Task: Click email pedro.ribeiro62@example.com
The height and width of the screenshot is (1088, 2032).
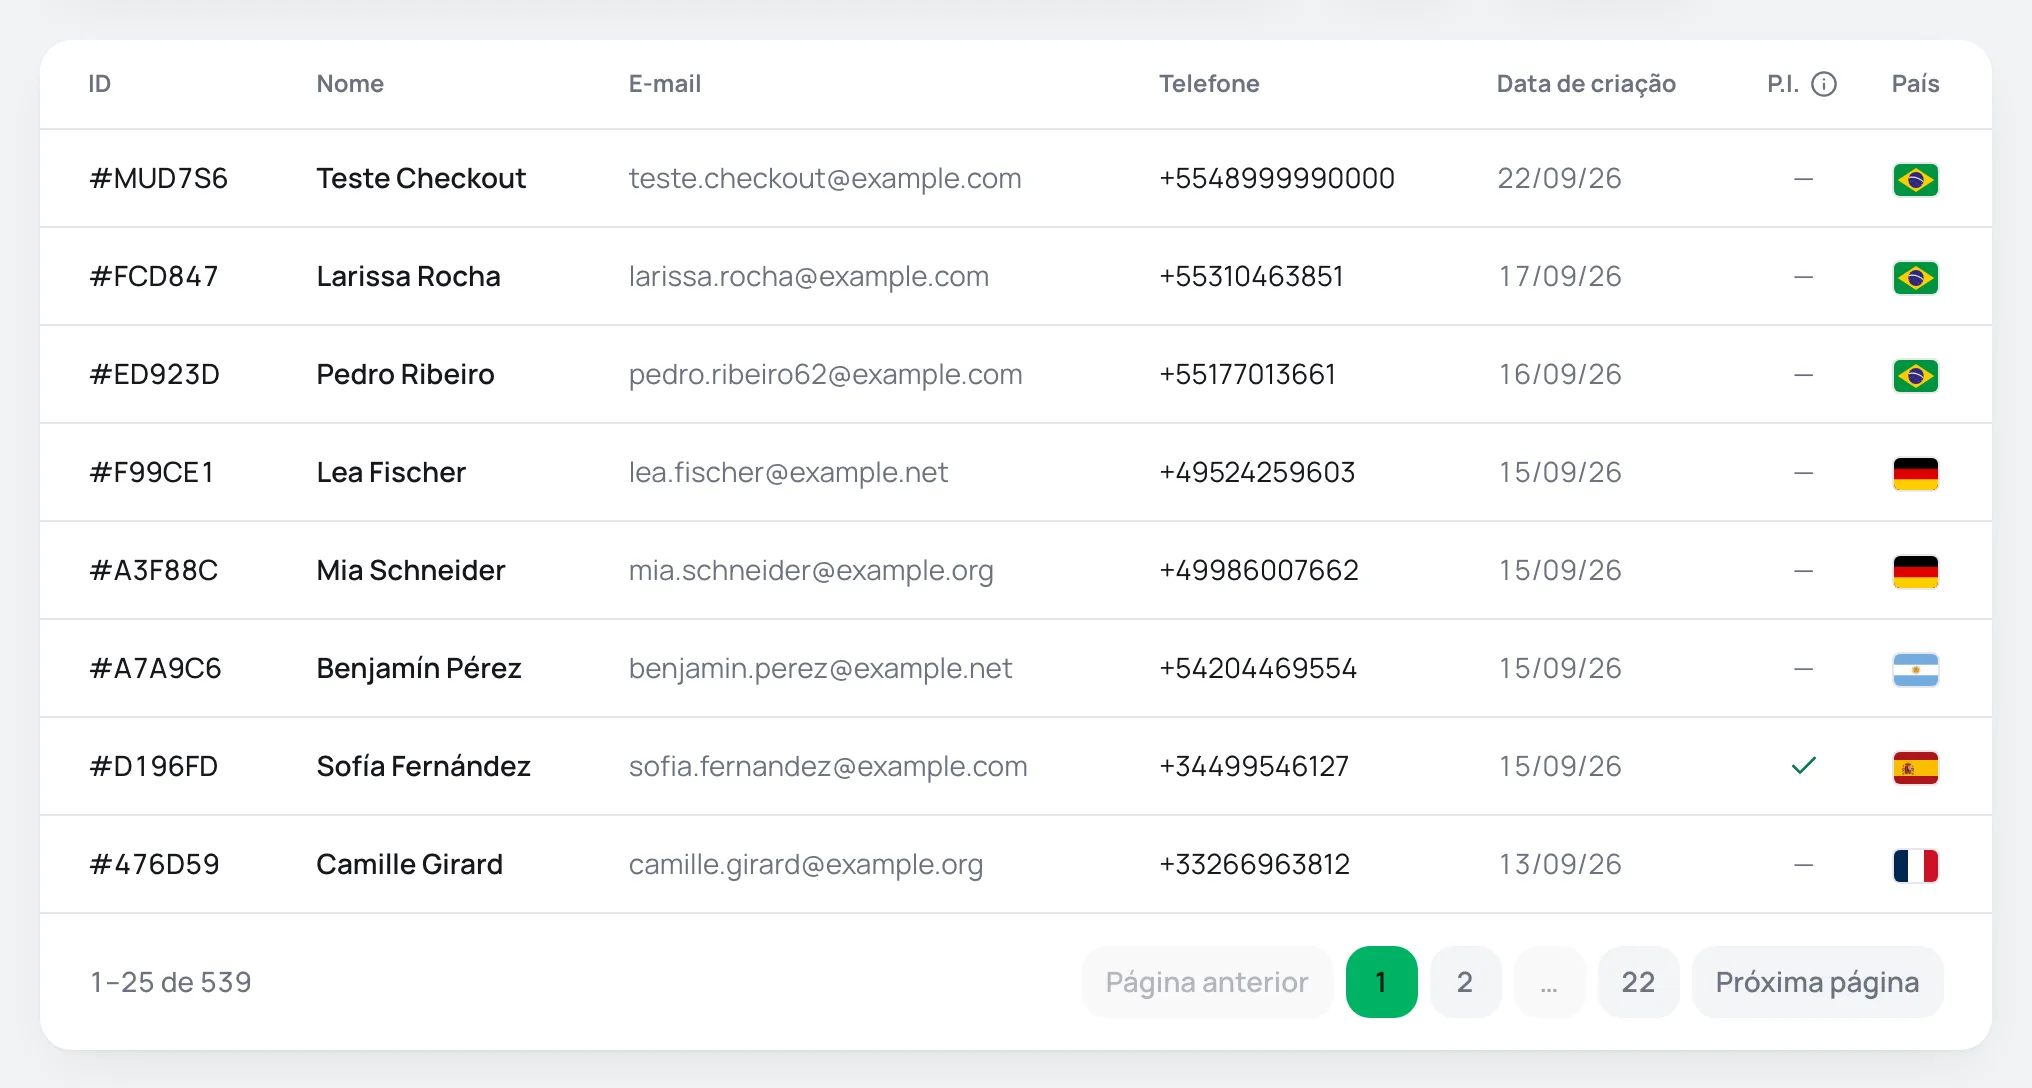Action: point(826,374)
